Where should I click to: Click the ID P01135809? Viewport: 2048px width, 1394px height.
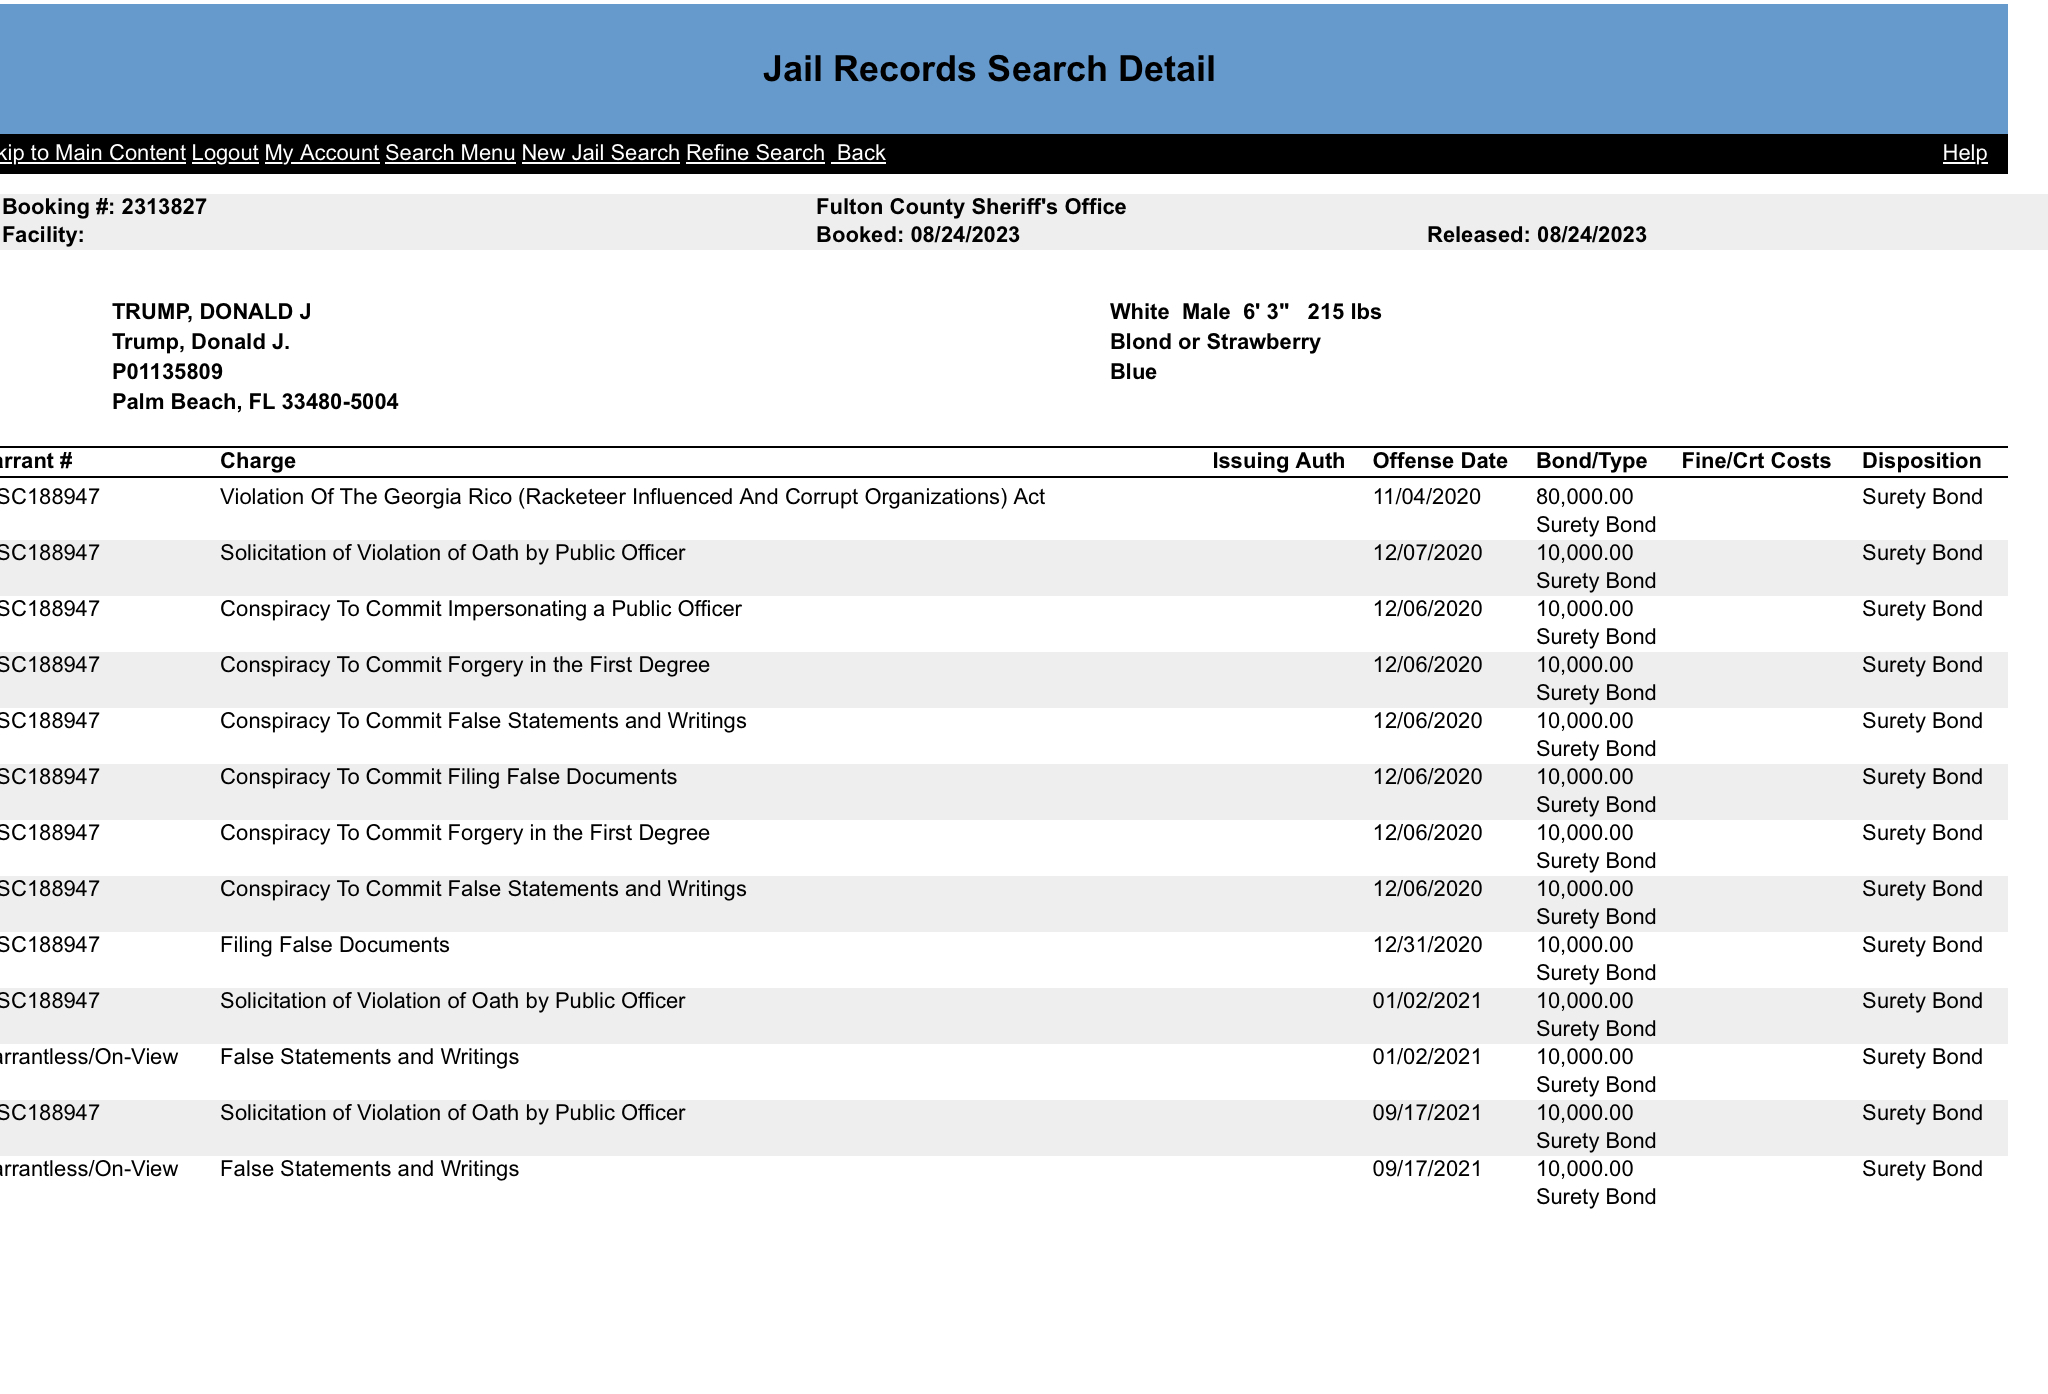[167, 372]
